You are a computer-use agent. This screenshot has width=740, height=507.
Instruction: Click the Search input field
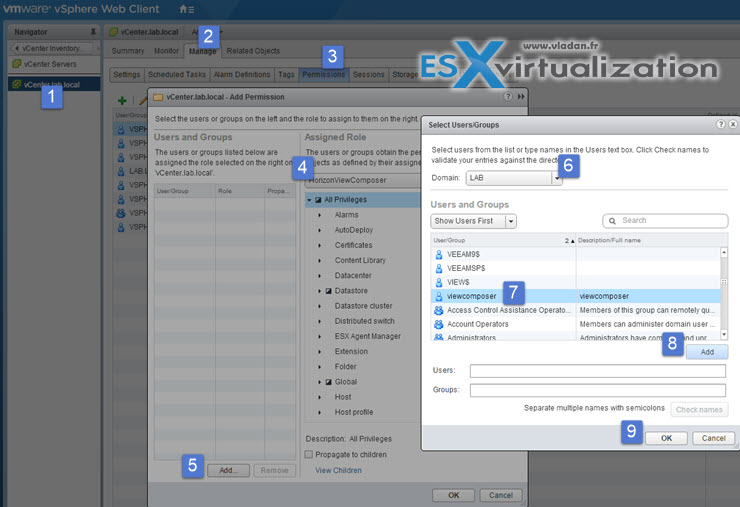pos(665,221)
